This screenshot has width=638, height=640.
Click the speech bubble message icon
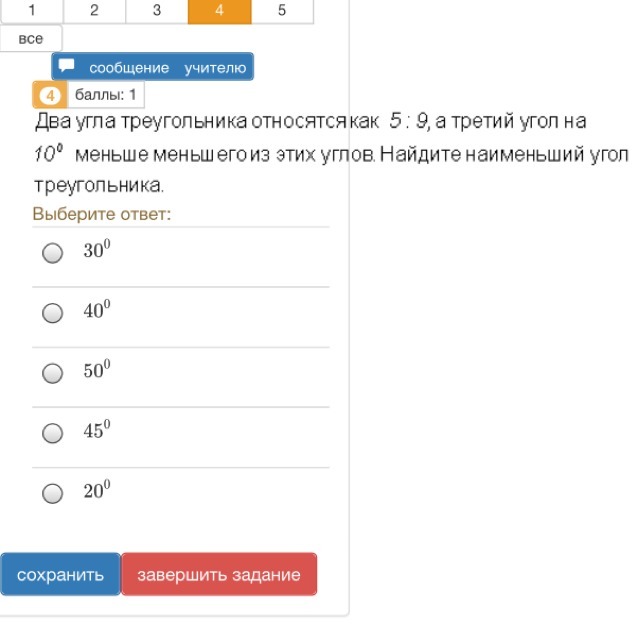pos(67,67)
